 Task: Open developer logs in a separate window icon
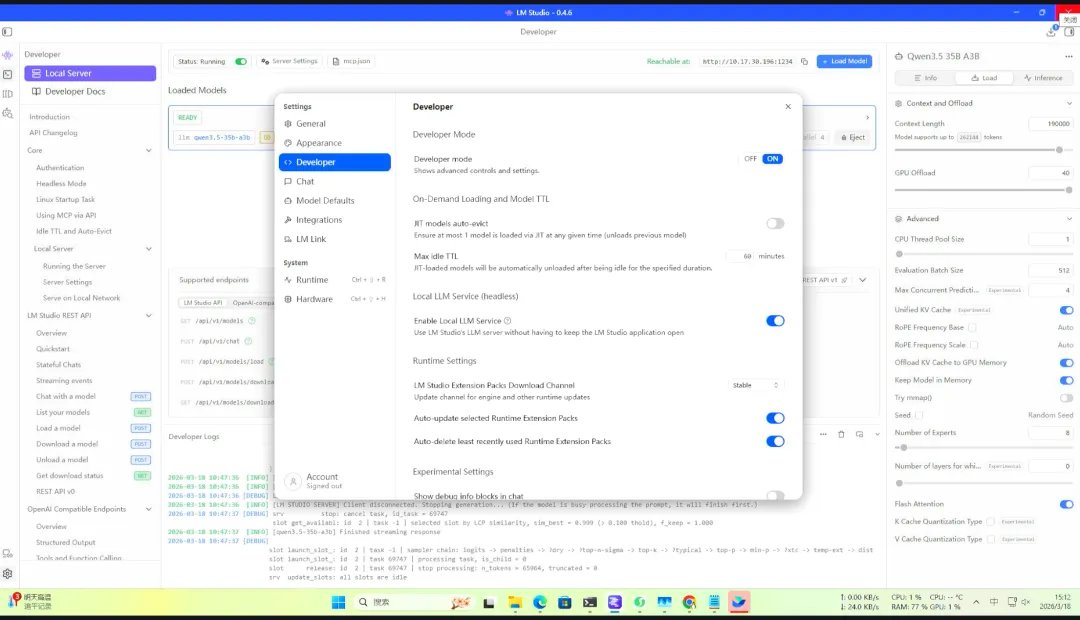(859, 434)
